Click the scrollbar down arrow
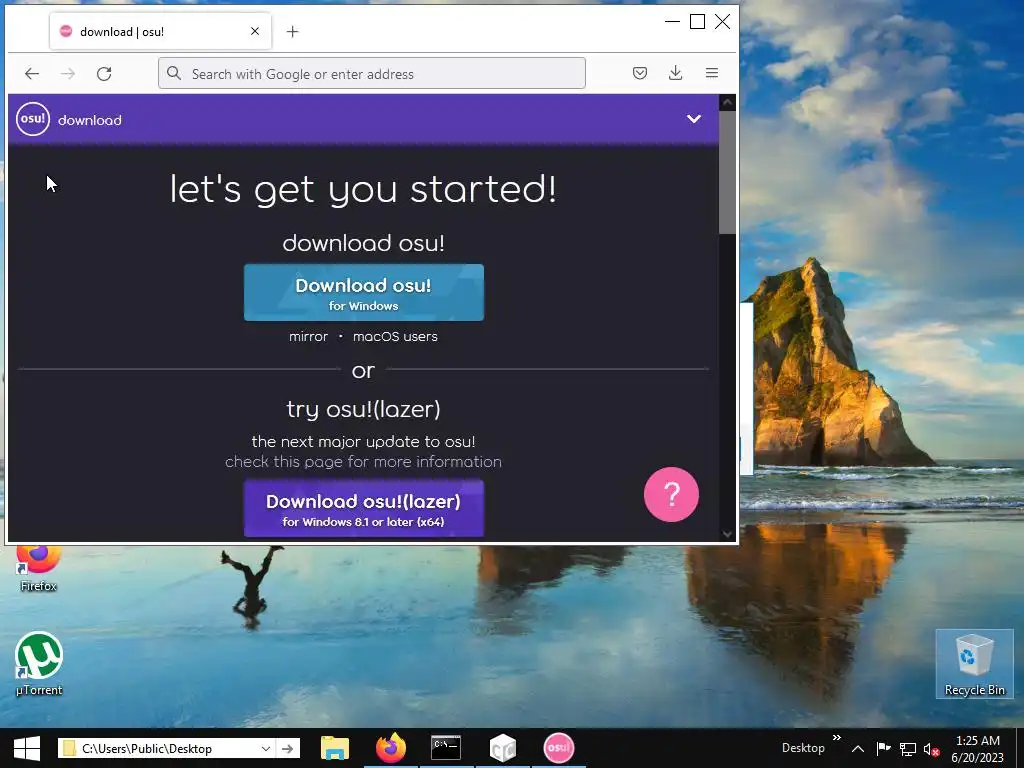The height and width of the screenshot is (768, 1024). tap(727, 534)
